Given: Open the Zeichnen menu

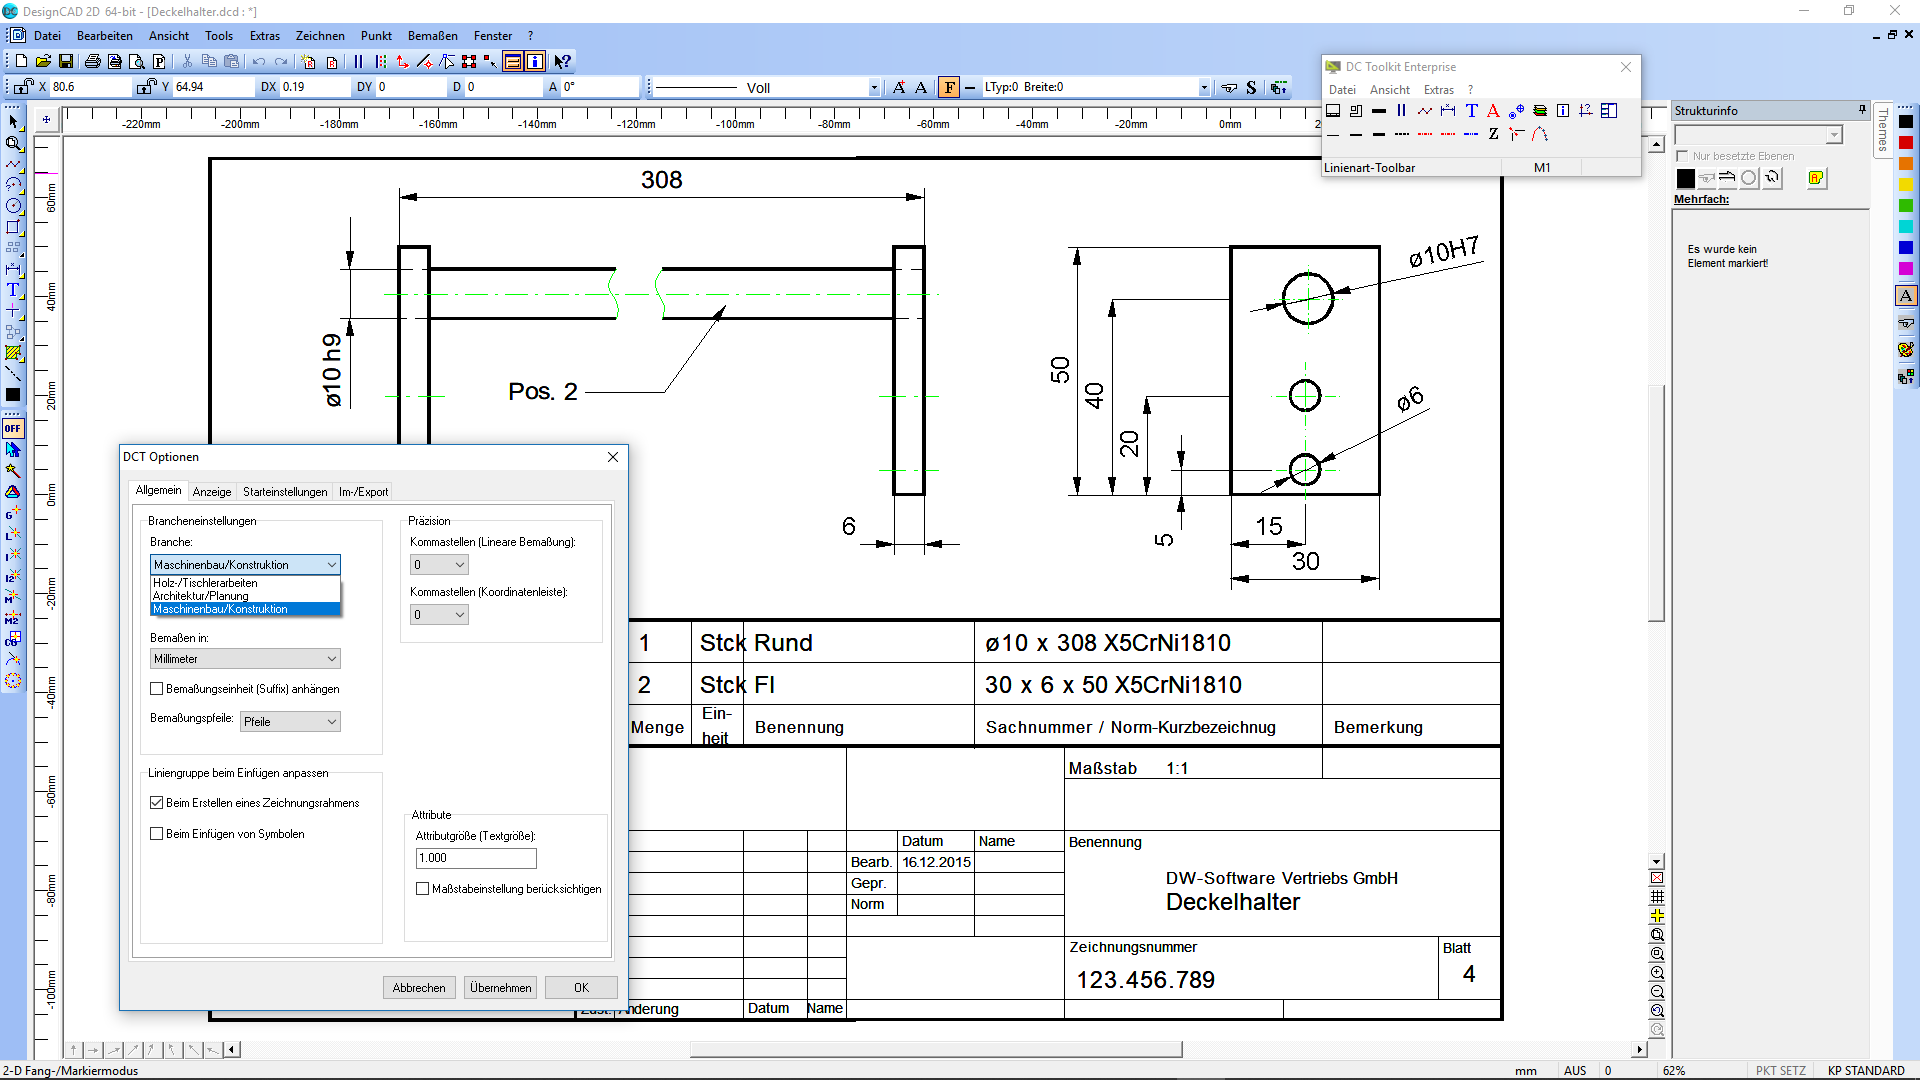Looking at the screenshot, I should tap(320, 36).
